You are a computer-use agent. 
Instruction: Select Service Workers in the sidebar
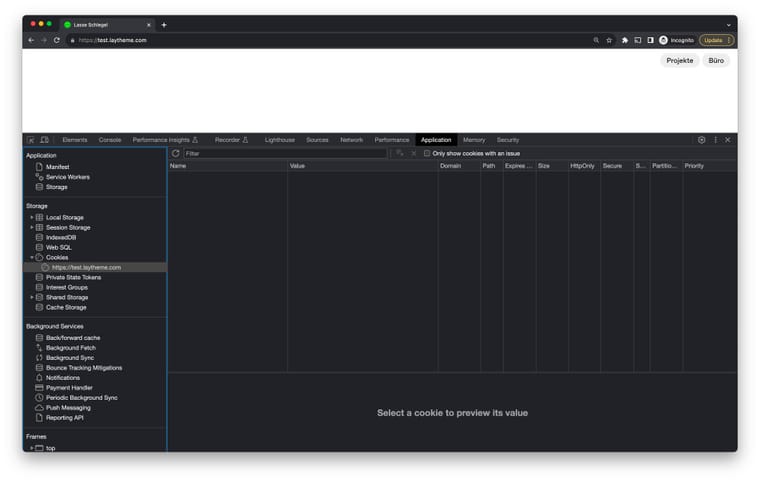point(67,177)
